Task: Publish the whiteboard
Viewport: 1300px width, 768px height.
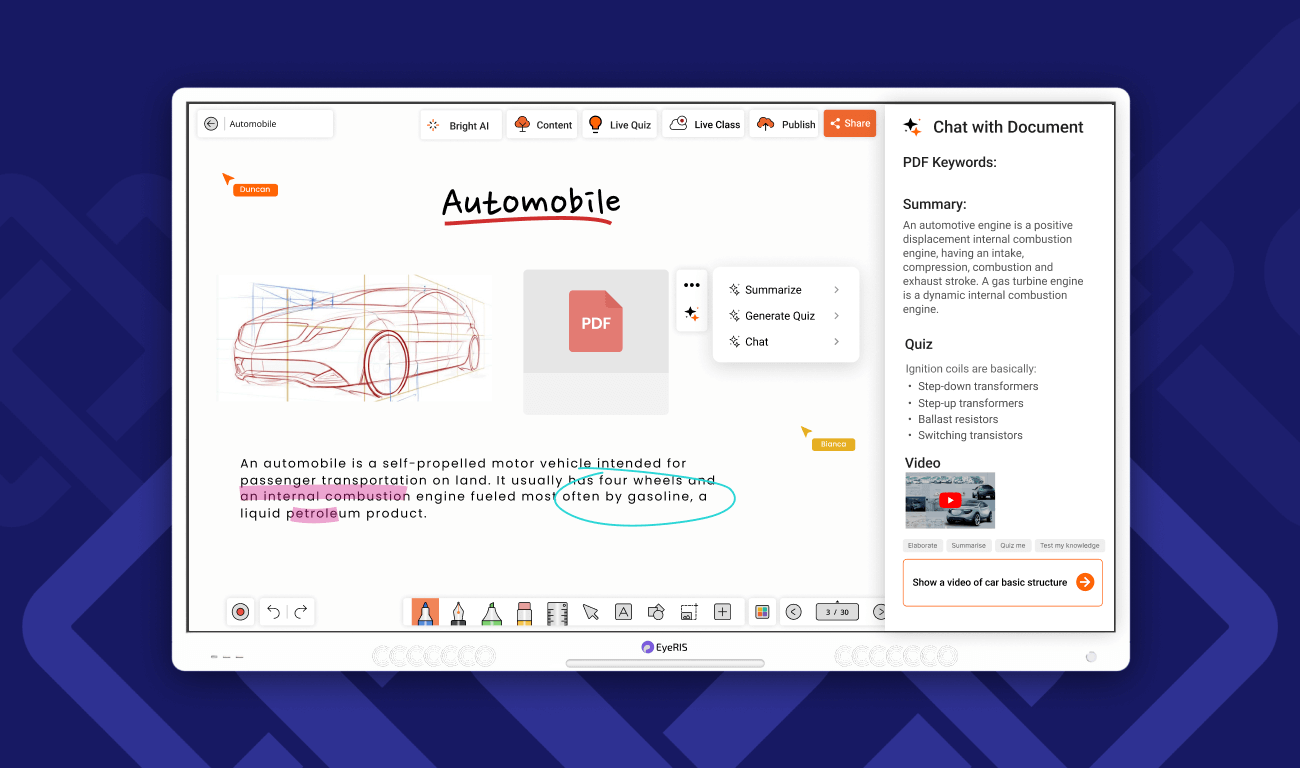Action: point(785,125)
